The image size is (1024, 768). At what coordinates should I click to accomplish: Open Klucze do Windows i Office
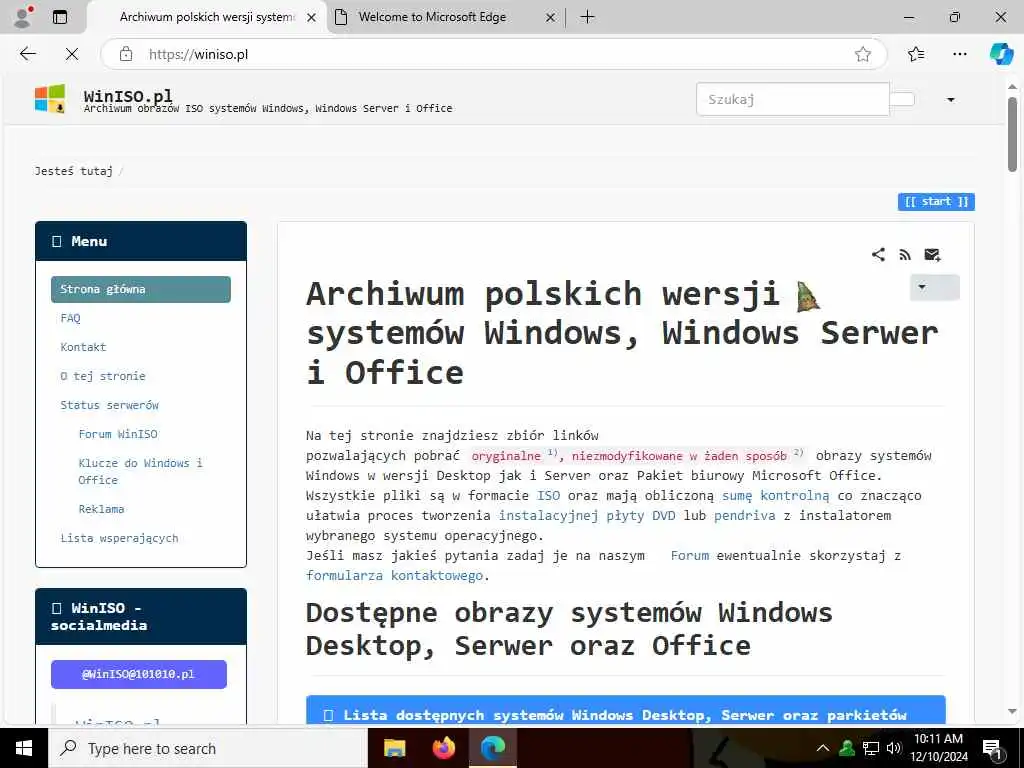point(140,471)
